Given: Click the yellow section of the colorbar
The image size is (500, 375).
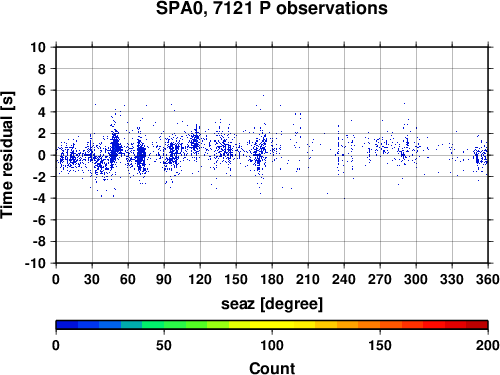Looking at the screenshot, I should click(272, 325).
